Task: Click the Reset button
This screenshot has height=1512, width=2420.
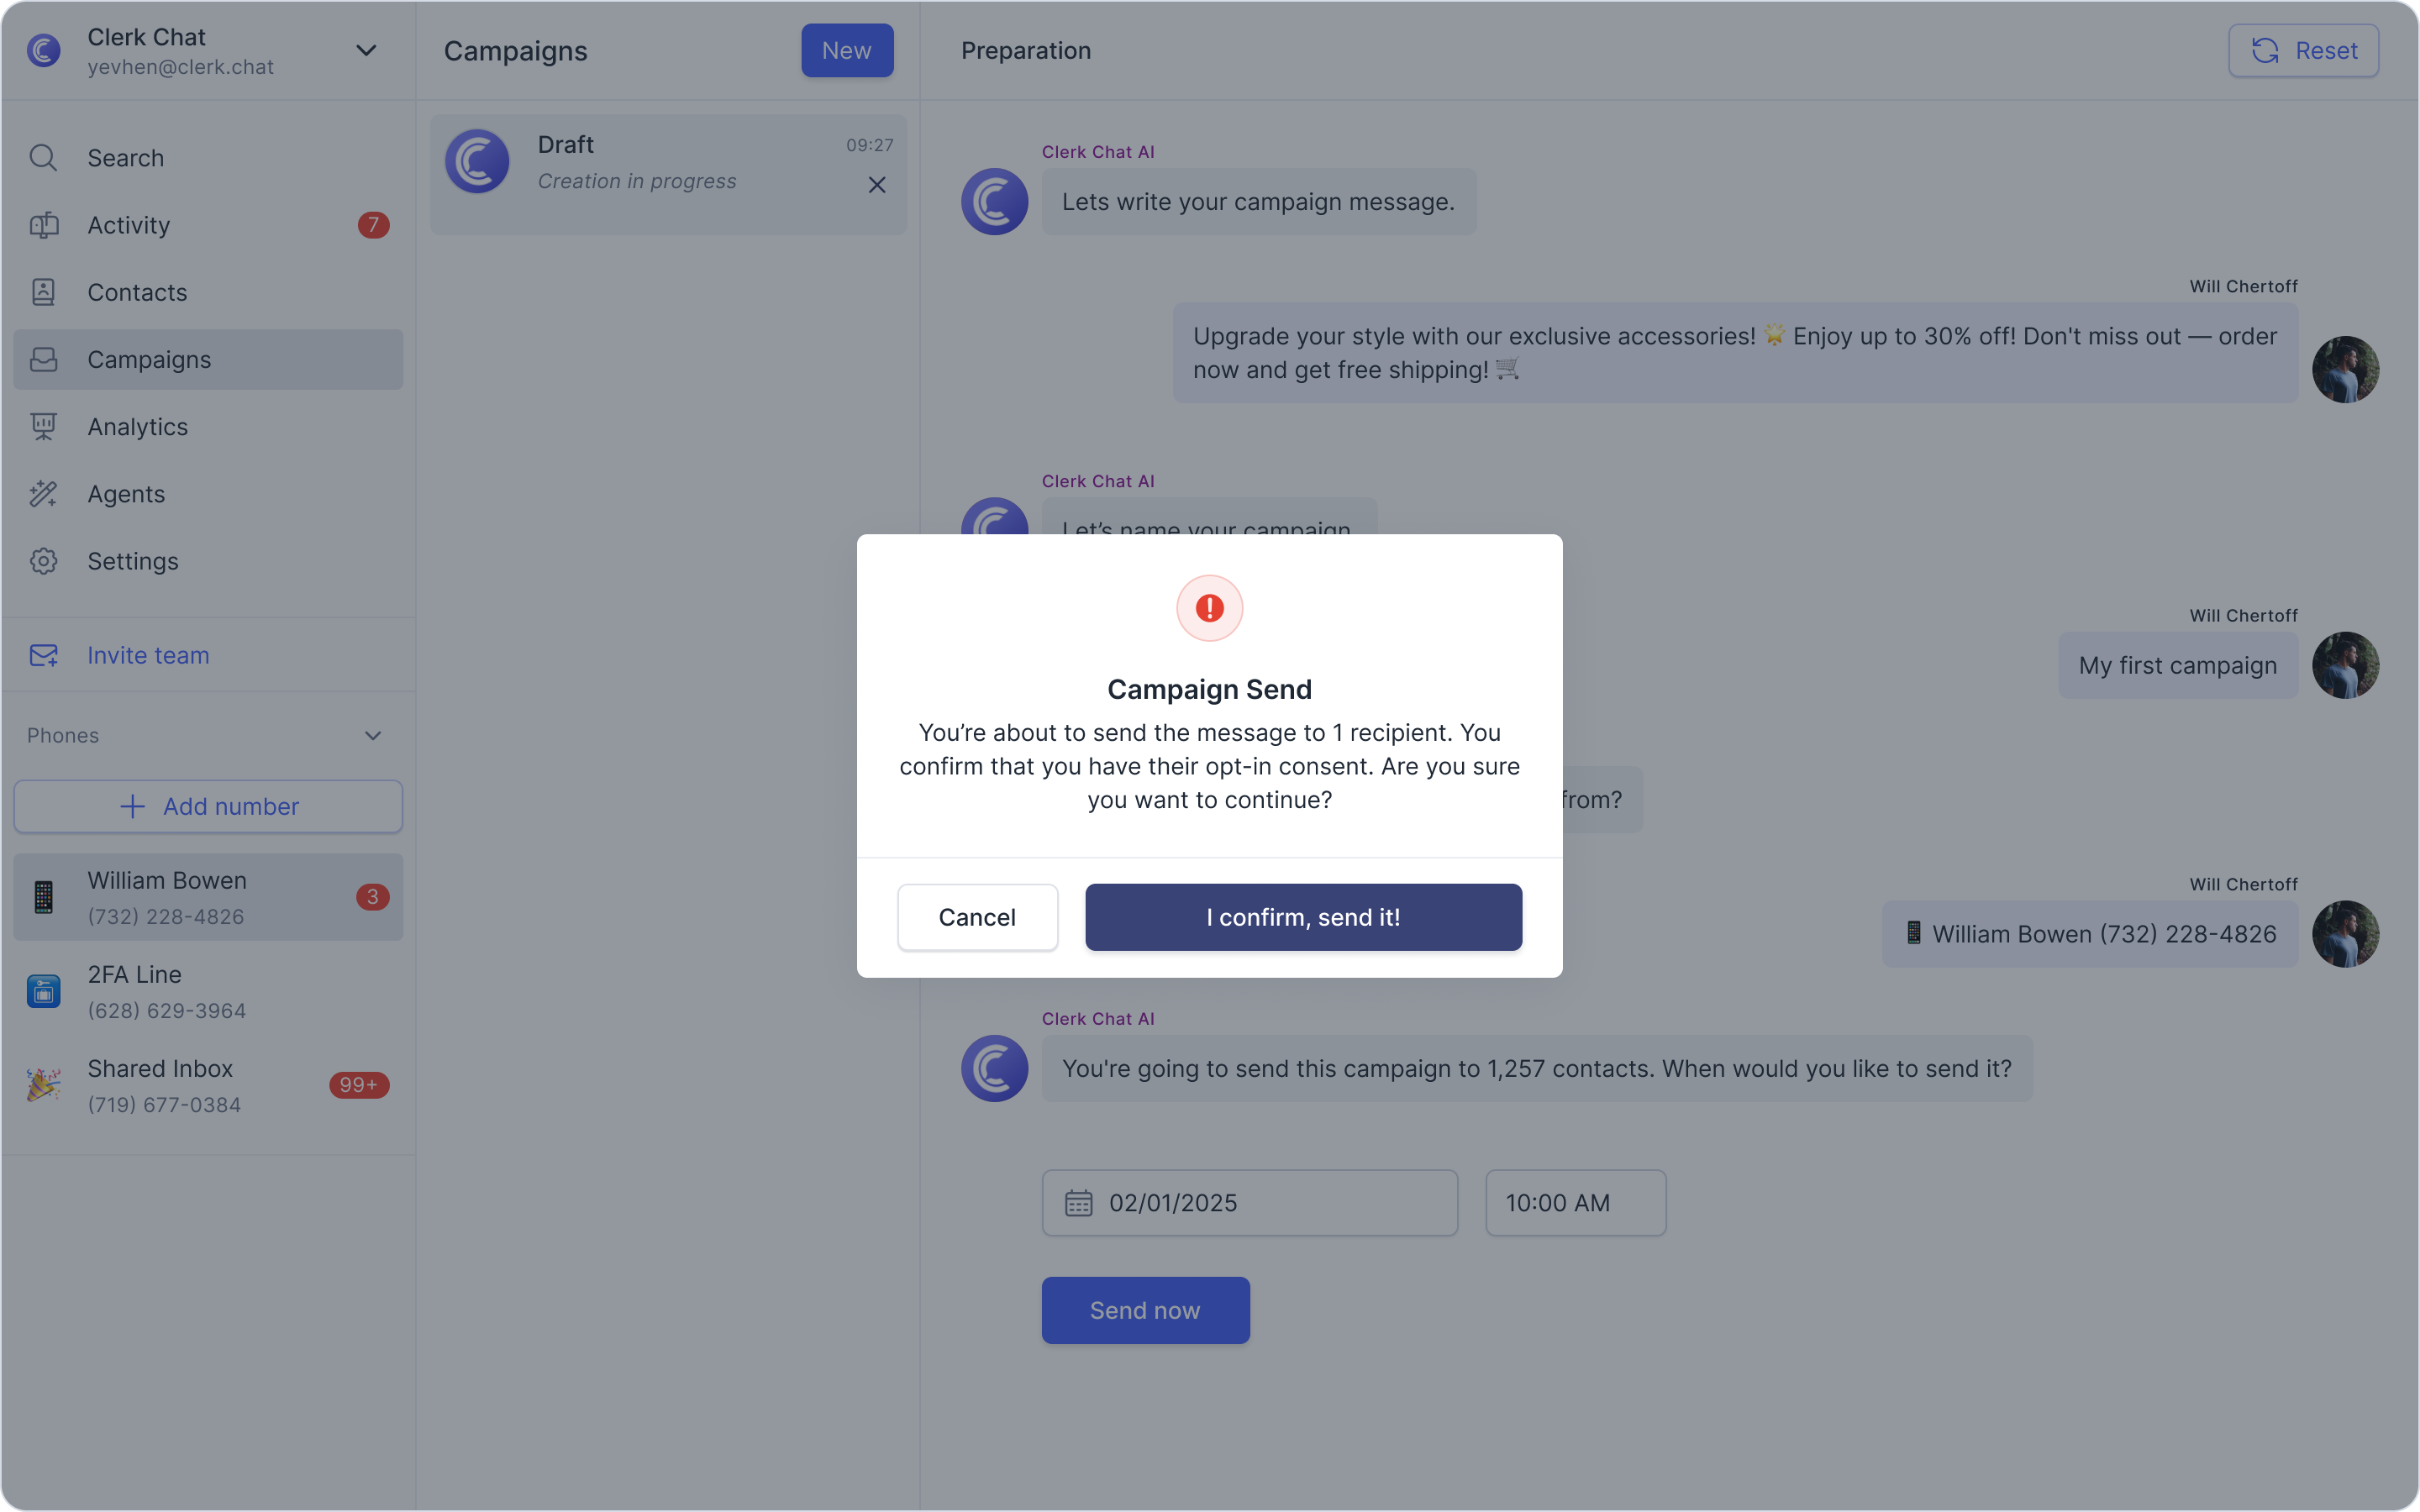Action: point(2303,50)
